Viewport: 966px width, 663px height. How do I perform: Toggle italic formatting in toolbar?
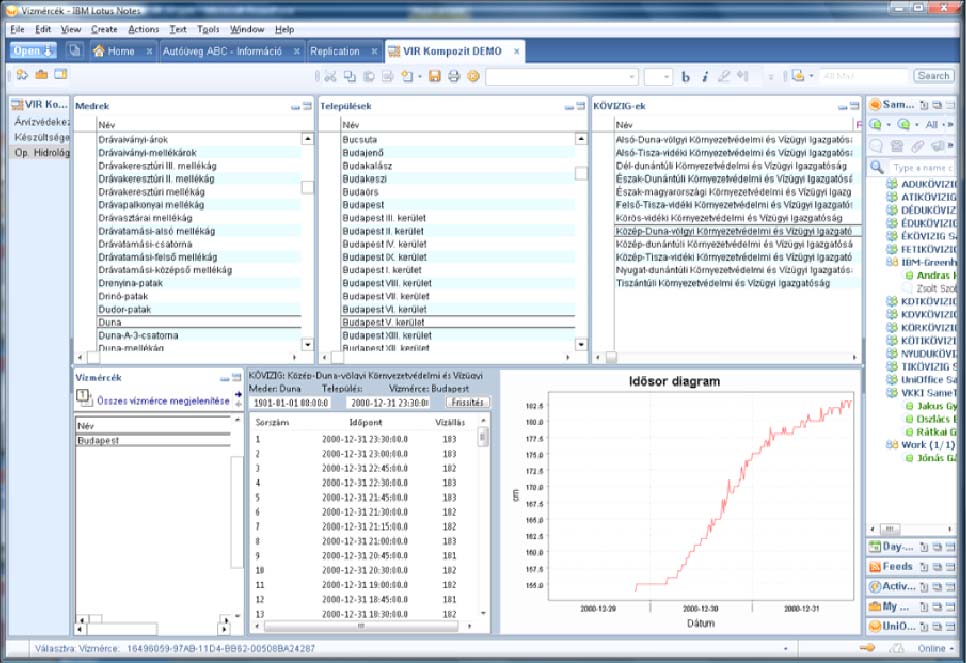[x=705, y=77]
